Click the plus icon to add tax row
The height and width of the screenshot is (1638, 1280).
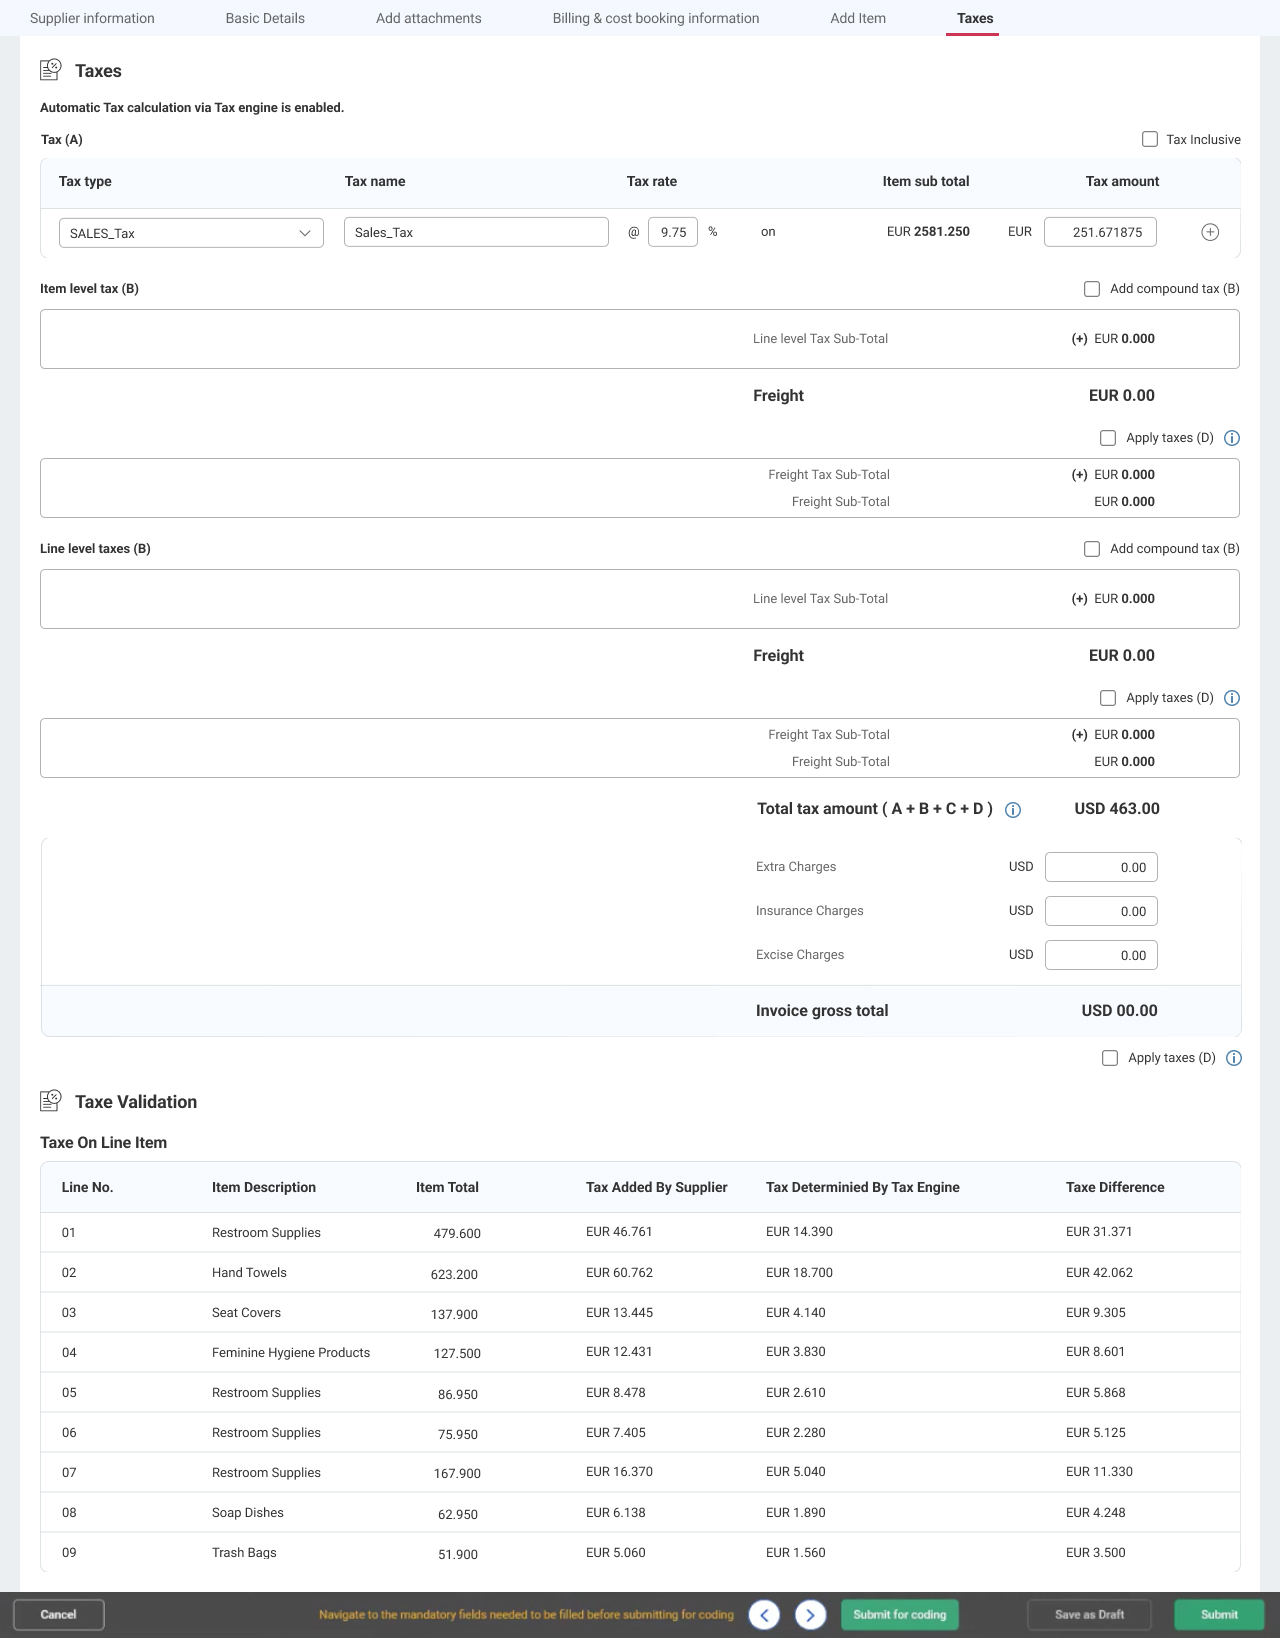pyautogui.click(x=1209, y=232)
